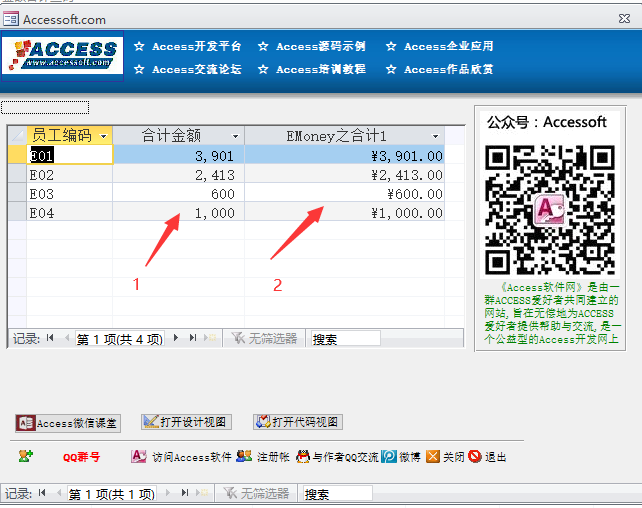Viewport: 642px width, 508px height.
Task: Click the subform 搜索 search box
Action: pyautogui.click(x=346, y=339)
